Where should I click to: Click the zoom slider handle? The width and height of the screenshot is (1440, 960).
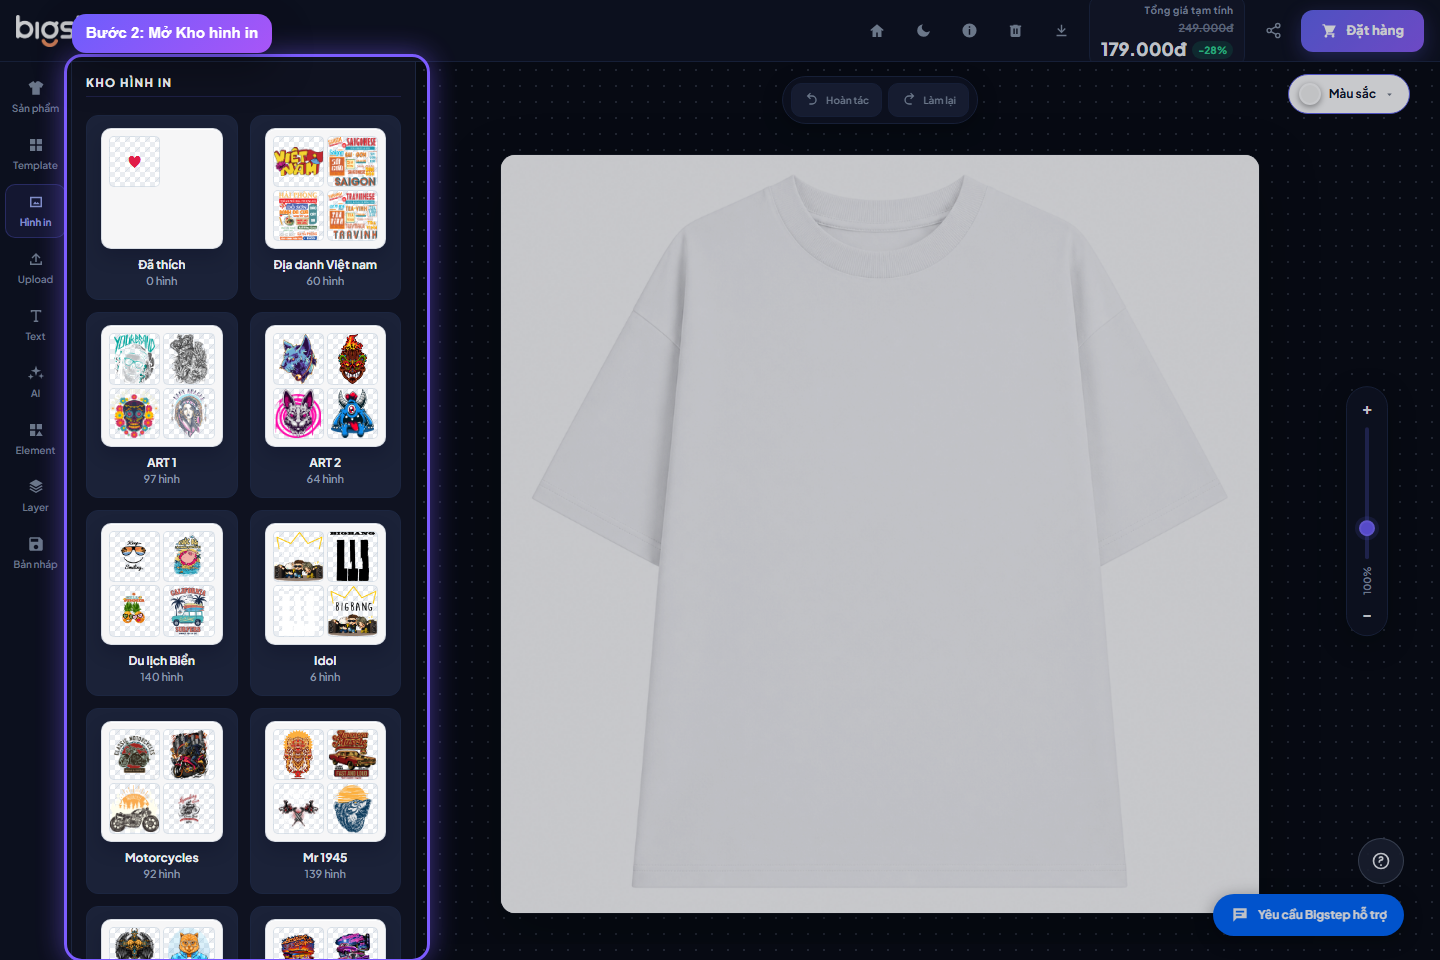point(1367,528)
